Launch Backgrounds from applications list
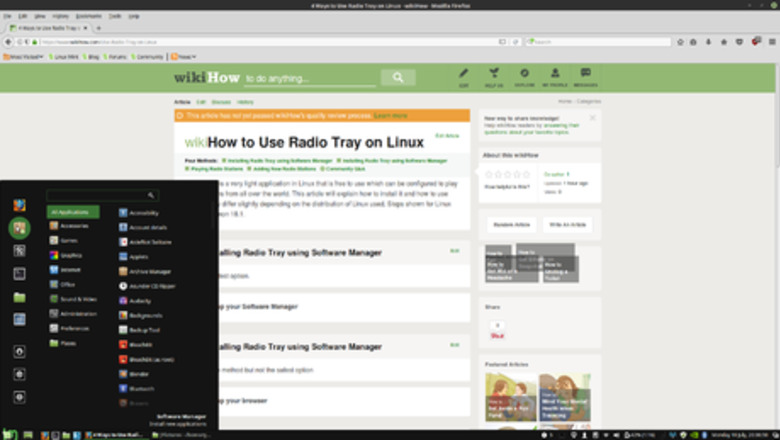Image resolution: width=780 pixels, height=440 pixels. [x=141, y=315]
